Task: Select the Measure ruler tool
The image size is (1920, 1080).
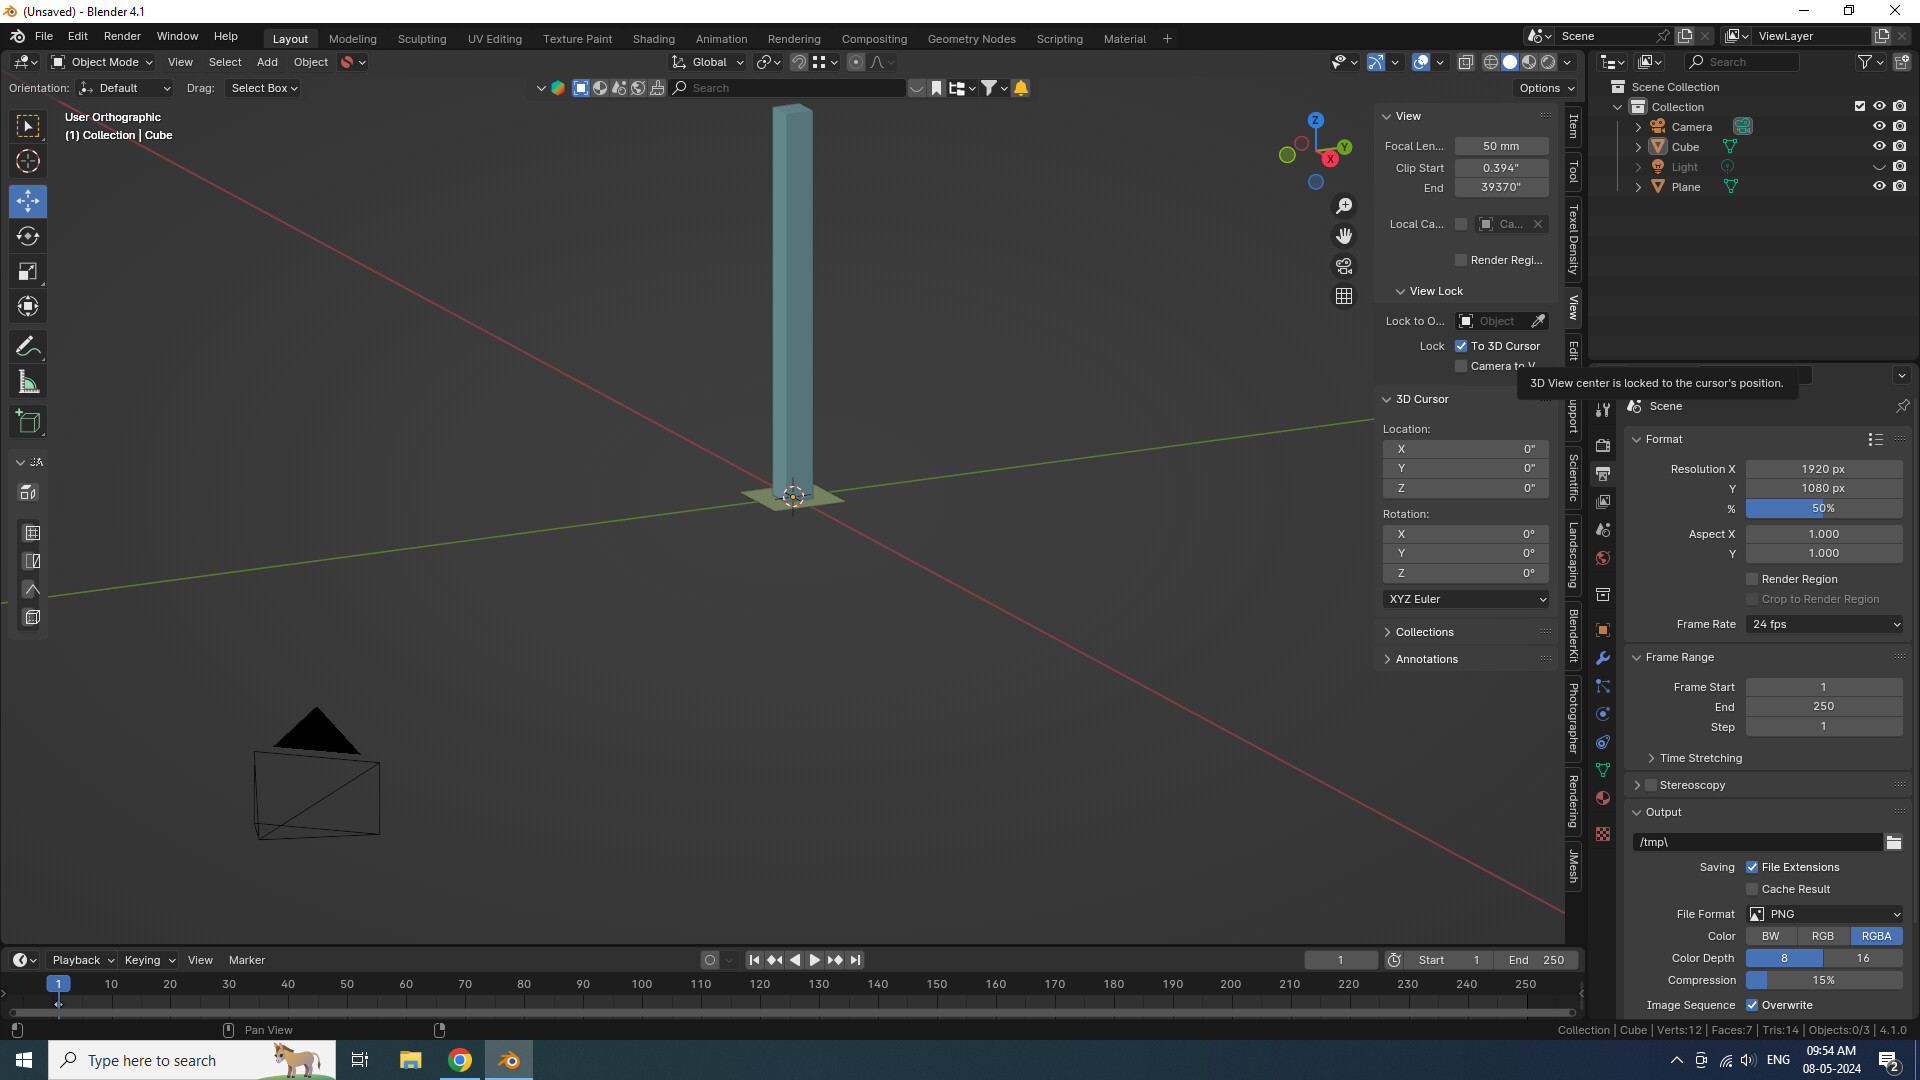Action: (x=28, y=382)
